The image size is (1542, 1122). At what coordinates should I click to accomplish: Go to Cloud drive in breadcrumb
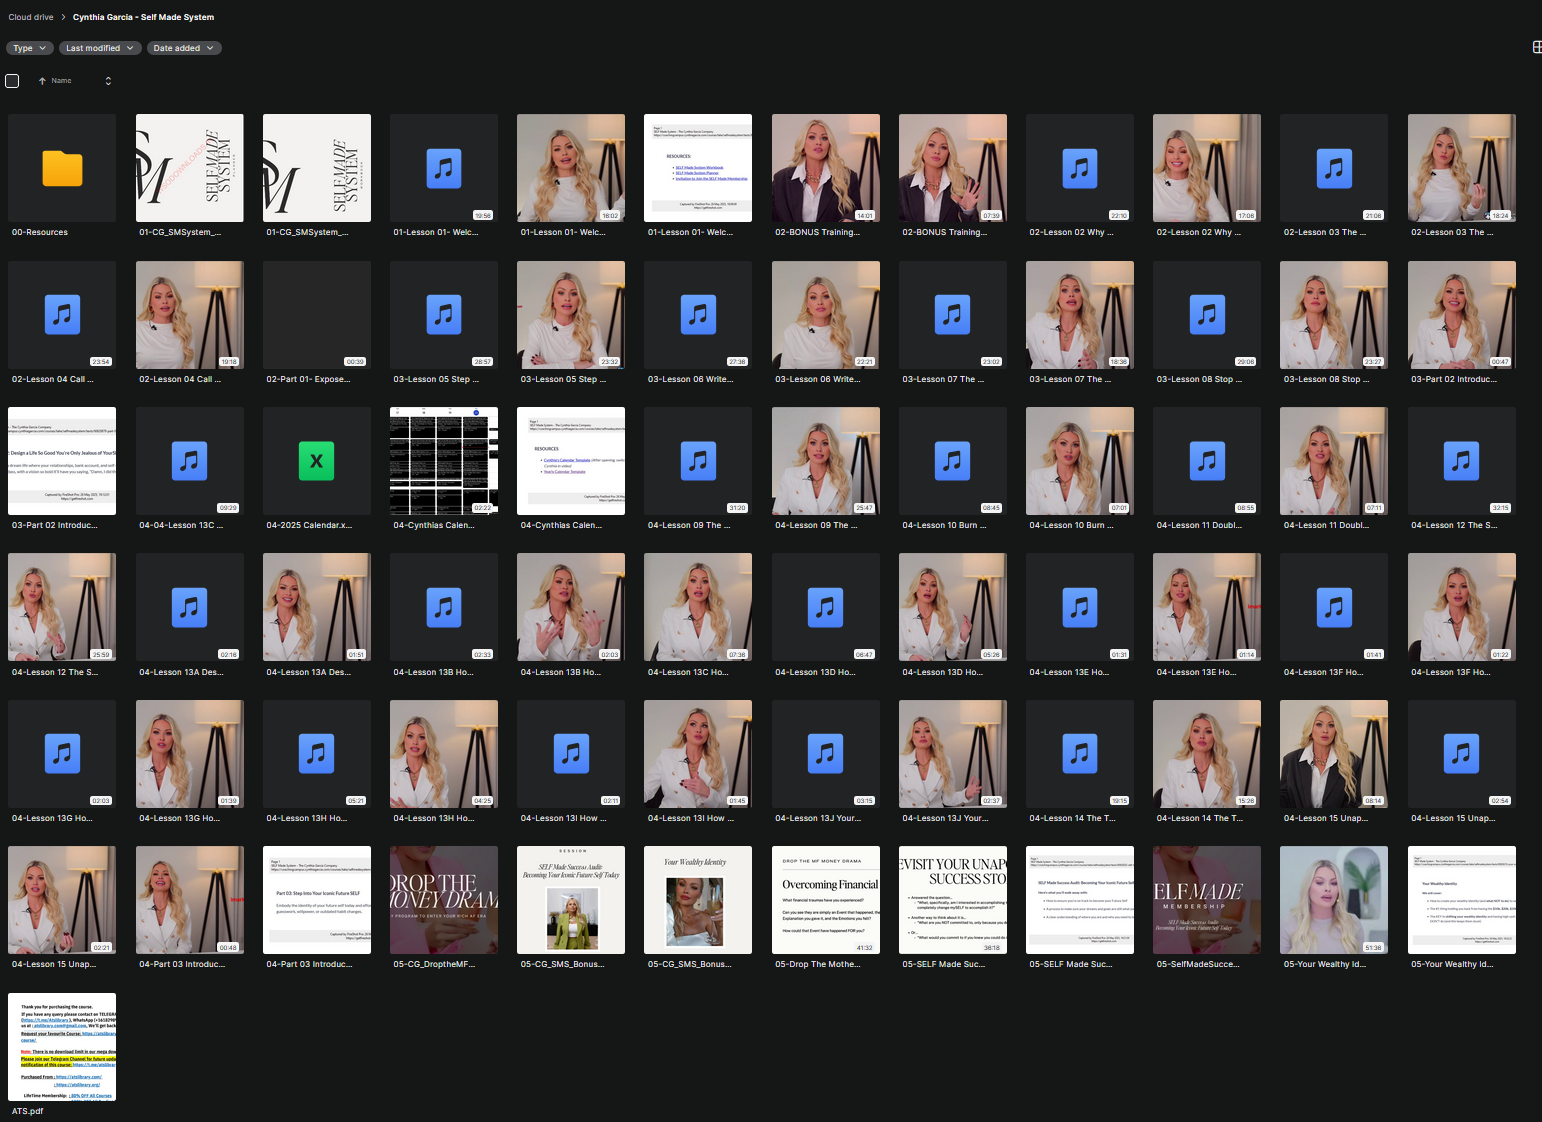pyautogui.click(x=31, y=17)
